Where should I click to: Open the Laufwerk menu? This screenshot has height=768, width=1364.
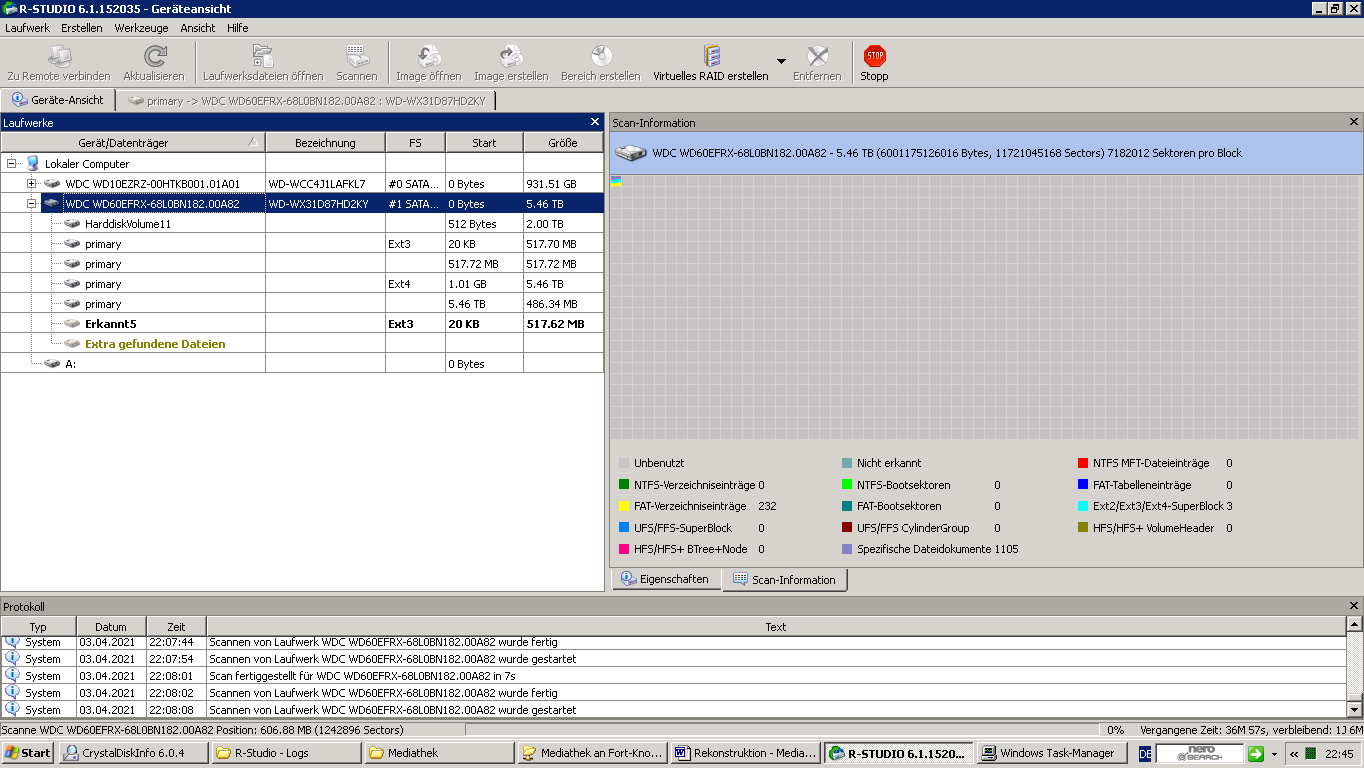coord(27,28)
